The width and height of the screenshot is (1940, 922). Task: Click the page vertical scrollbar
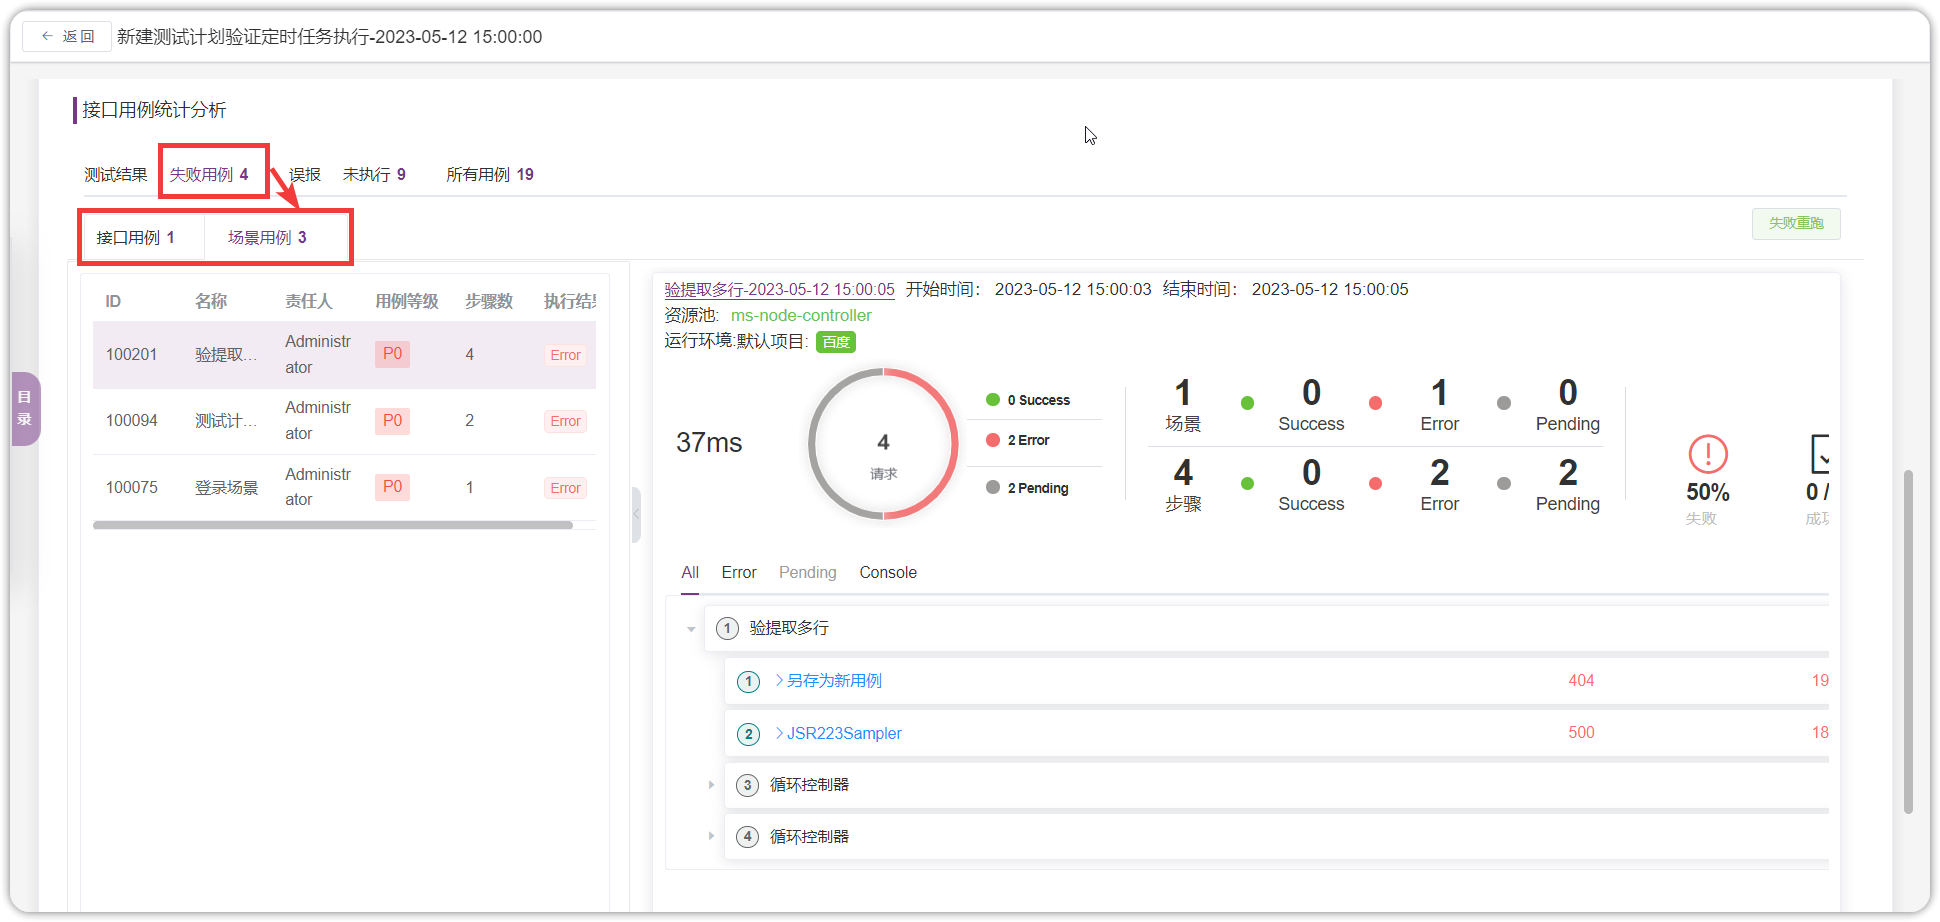(1908, 641)
